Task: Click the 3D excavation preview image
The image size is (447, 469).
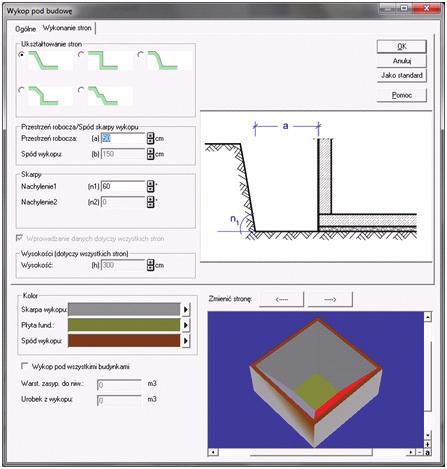Action: point(315,380)
